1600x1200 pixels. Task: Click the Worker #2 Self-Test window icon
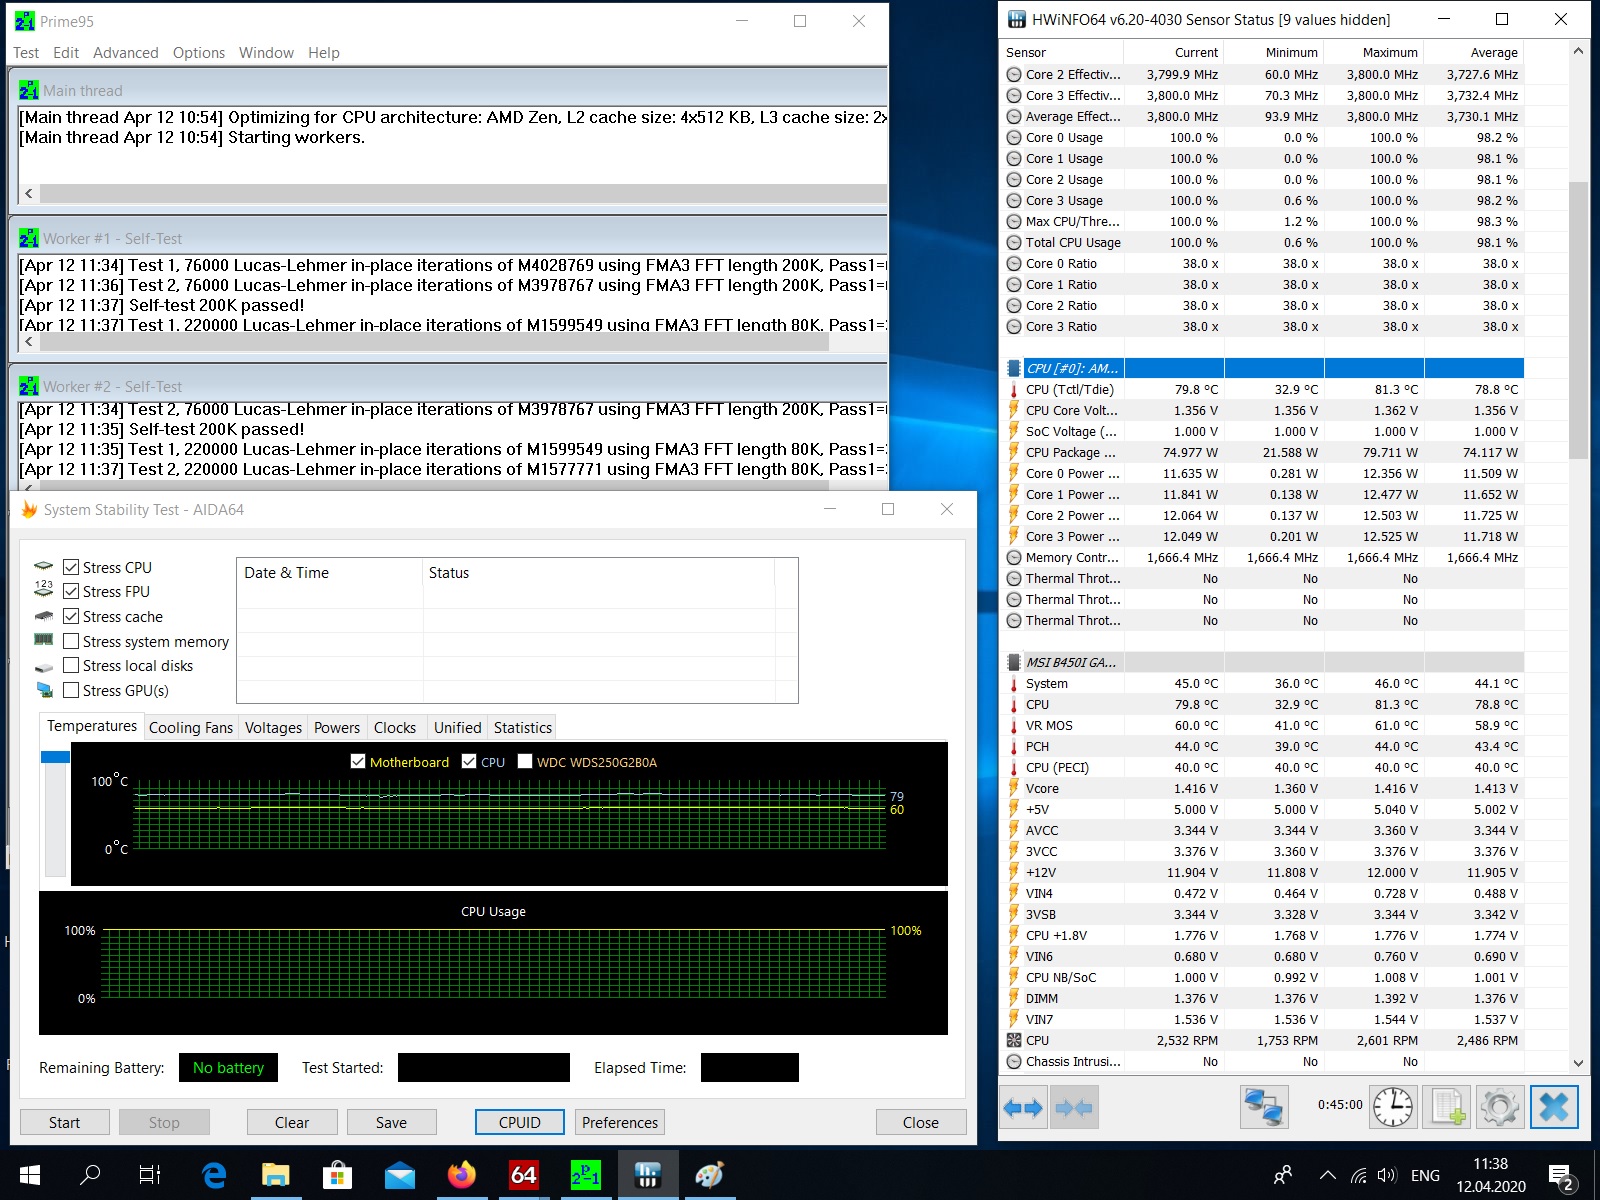tap(28, 387)
